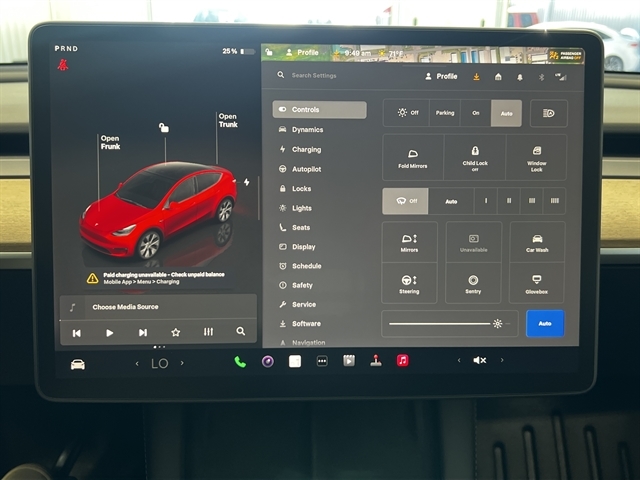
Task: Activate Sentry mode
Action: coord(473,284)
